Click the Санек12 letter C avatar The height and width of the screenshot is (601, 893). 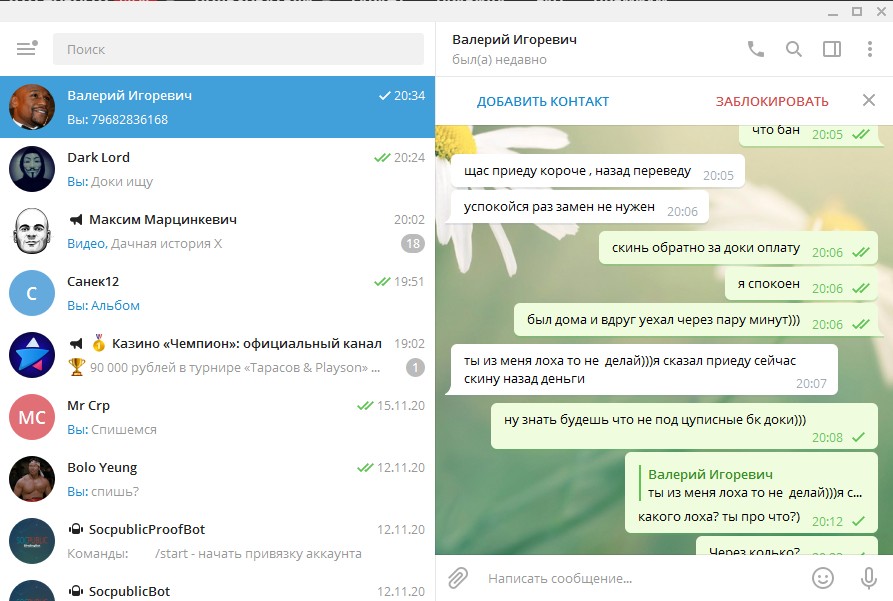point(32,293)
